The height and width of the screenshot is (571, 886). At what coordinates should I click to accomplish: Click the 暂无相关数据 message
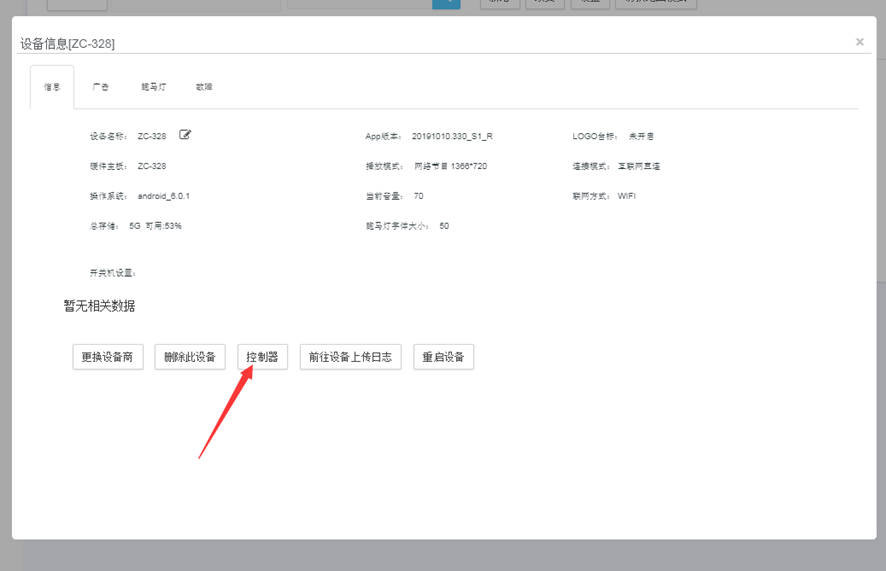click(x=99, y=306)
